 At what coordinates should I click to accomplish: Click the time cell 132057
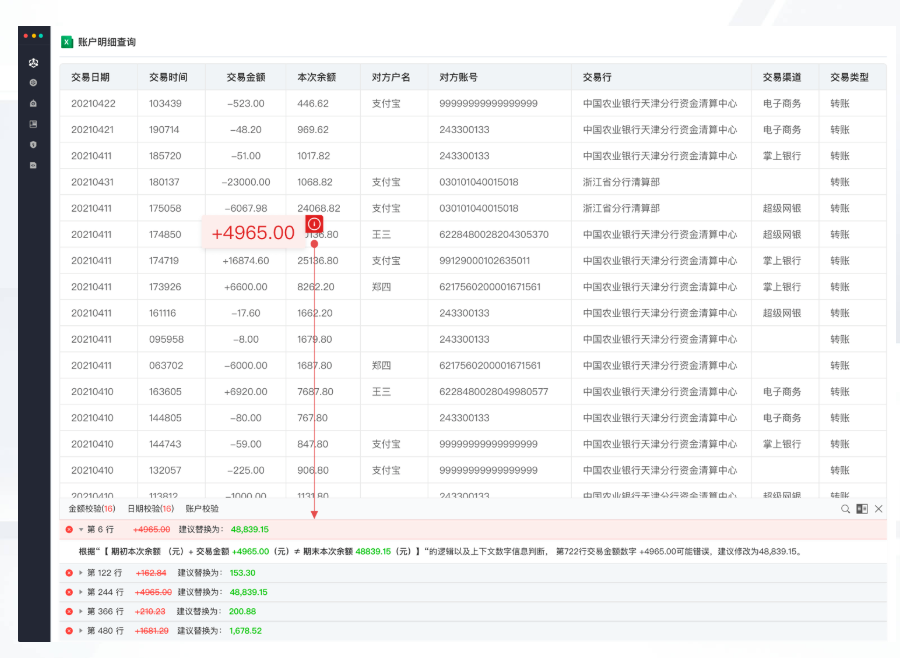click(165, 470)
